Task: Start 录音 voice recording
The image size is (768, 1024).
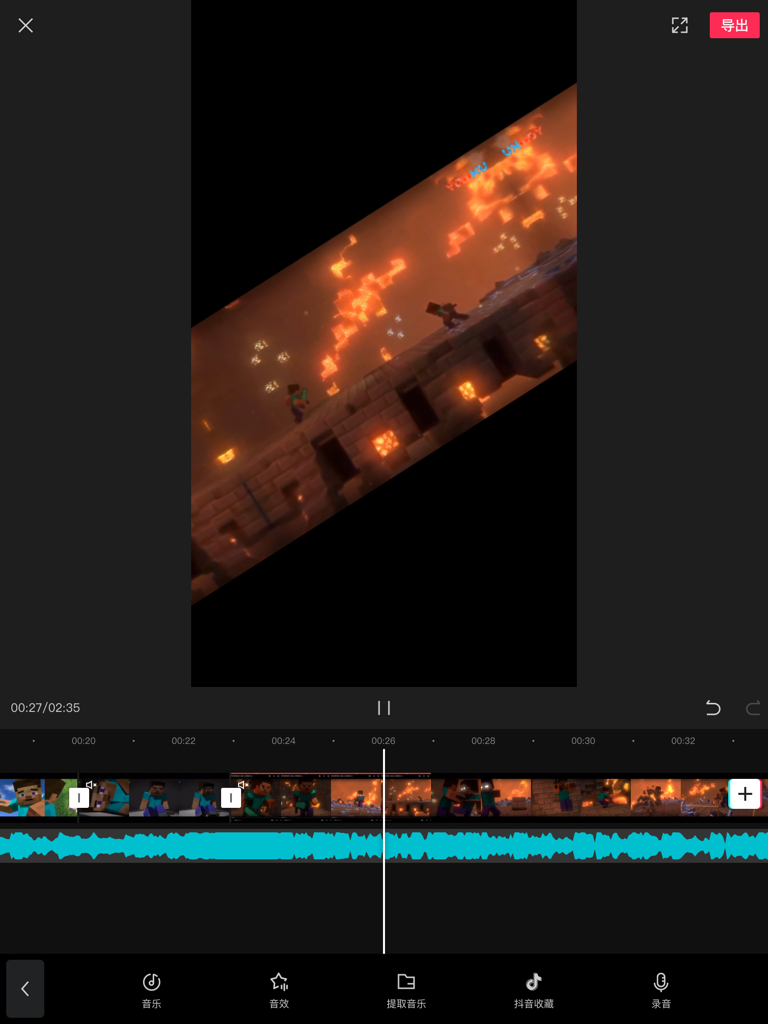Action: [661, 990]
